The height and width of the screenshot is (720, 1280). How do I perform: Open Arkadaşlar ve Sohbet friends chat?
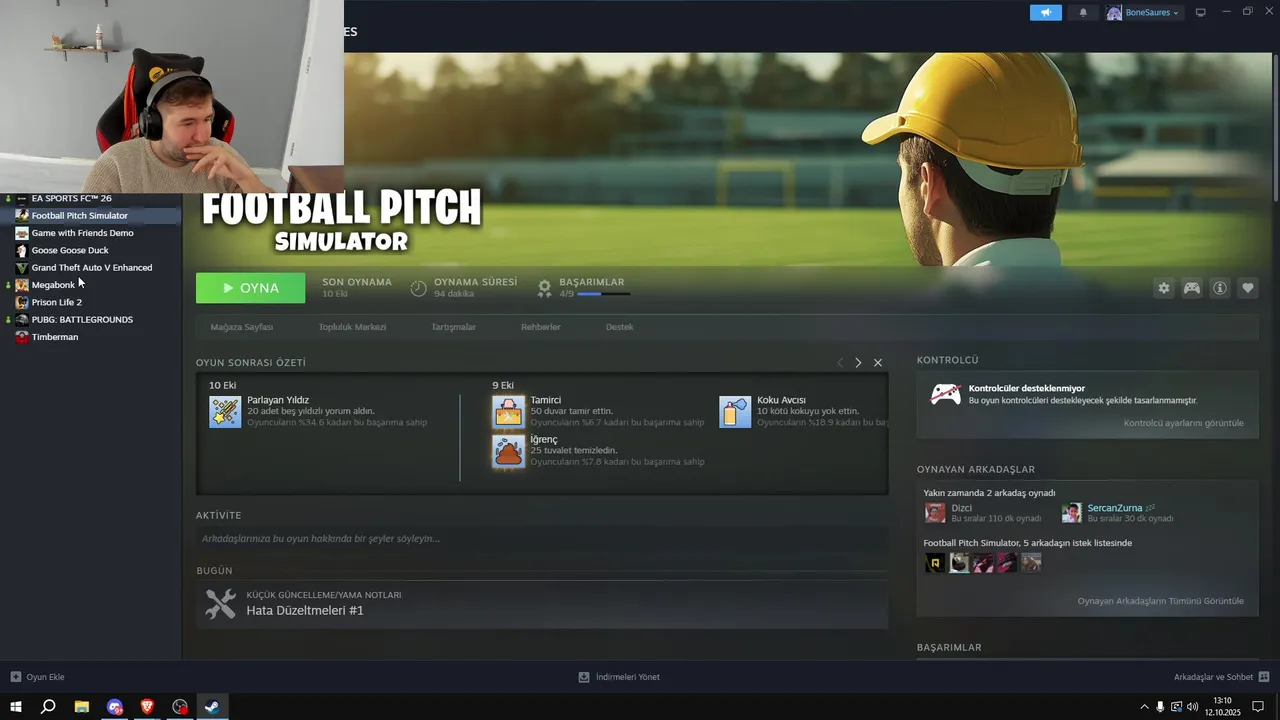tap(1221, 677)
